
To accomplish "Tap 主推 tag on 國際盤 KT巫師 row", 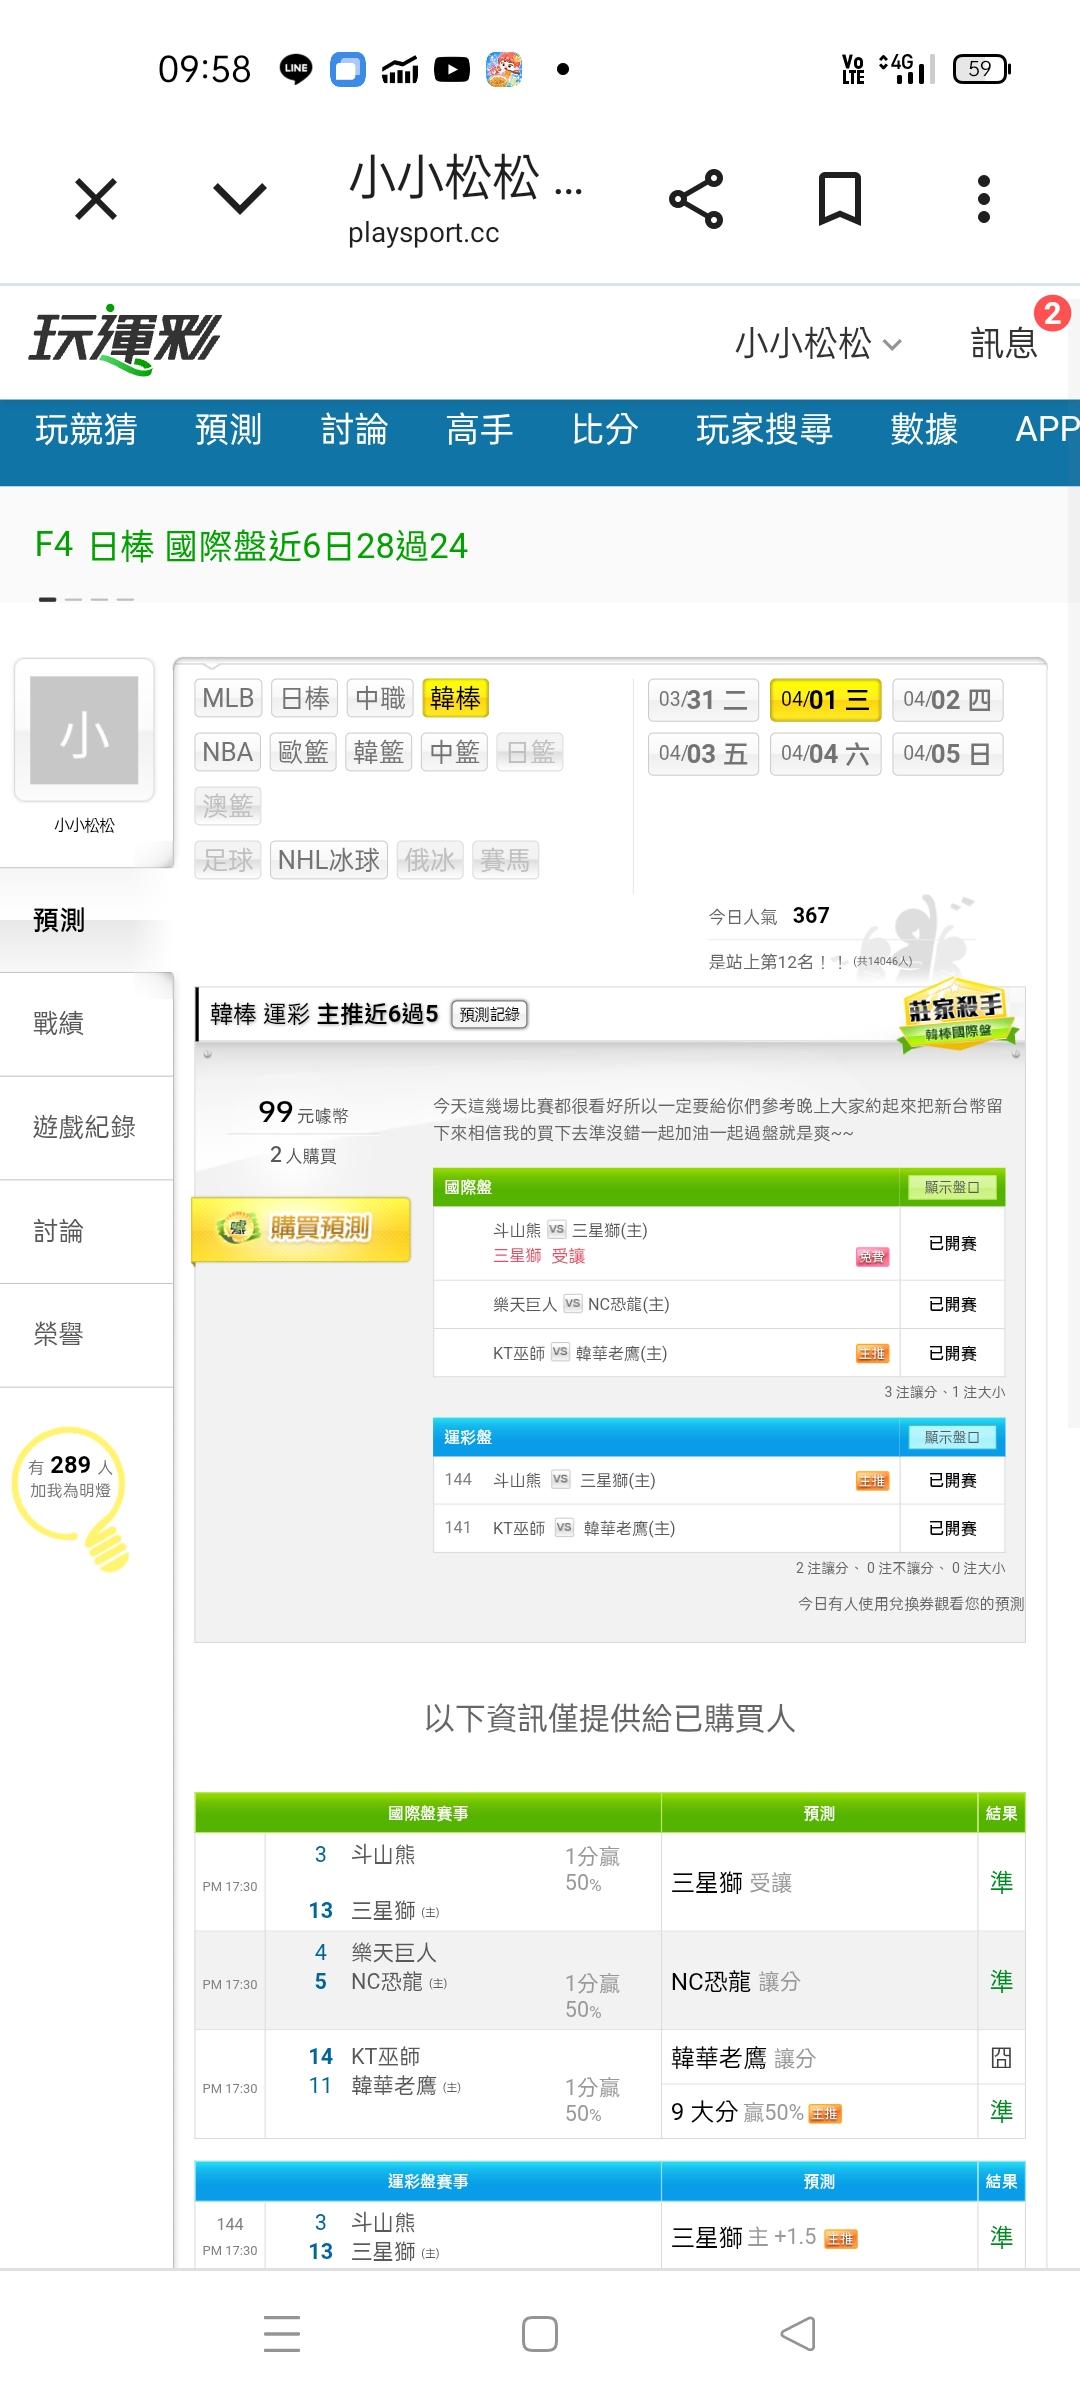I will pyautogui.click(x=872, y=1353).
